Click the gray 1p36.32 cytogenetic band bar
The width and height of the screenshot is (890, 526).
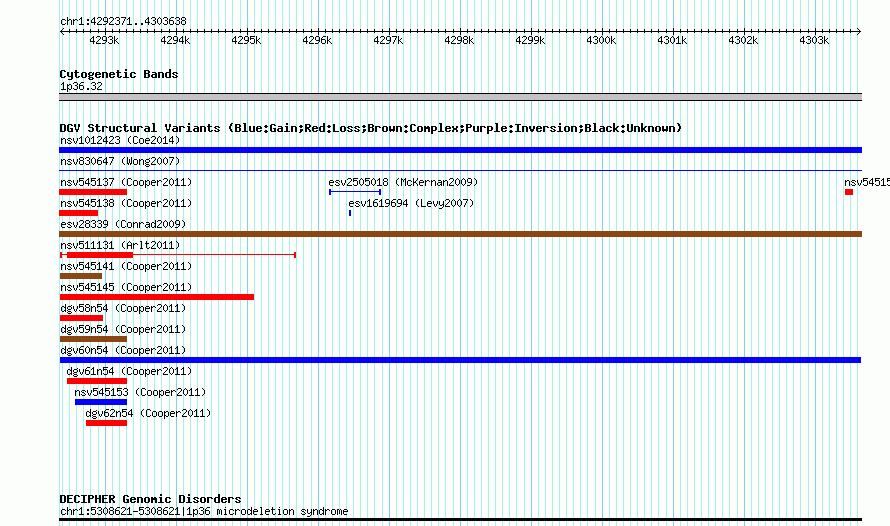coord(460,97)
